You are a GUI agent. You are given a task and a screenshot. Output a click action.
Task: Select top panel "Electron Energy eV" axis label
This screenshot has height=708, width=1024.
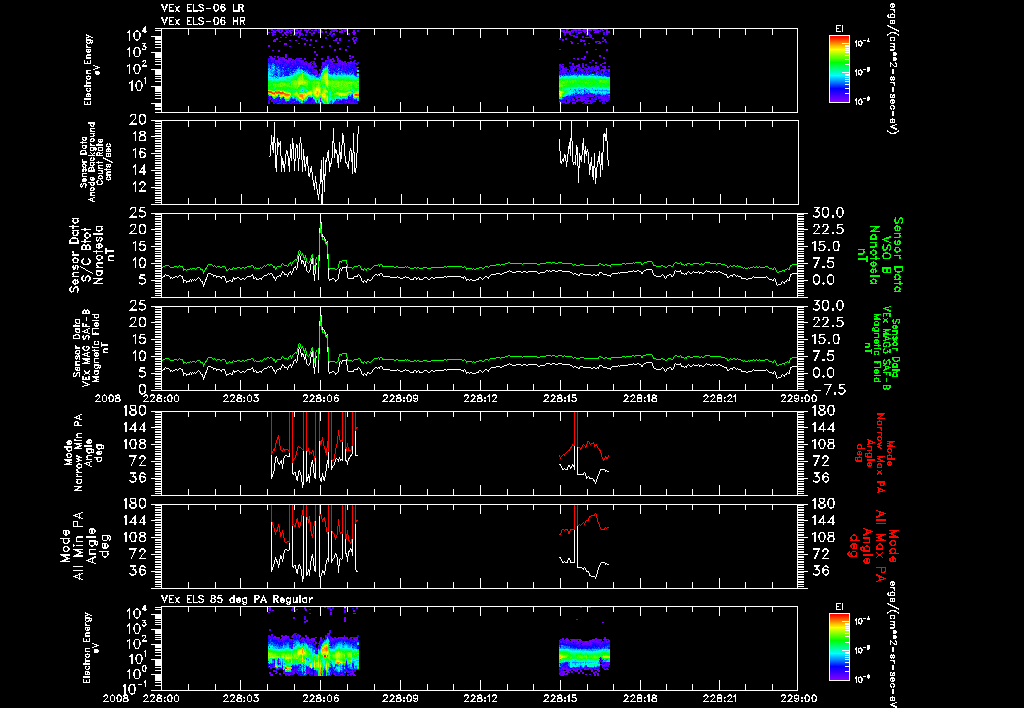[91, 70]
